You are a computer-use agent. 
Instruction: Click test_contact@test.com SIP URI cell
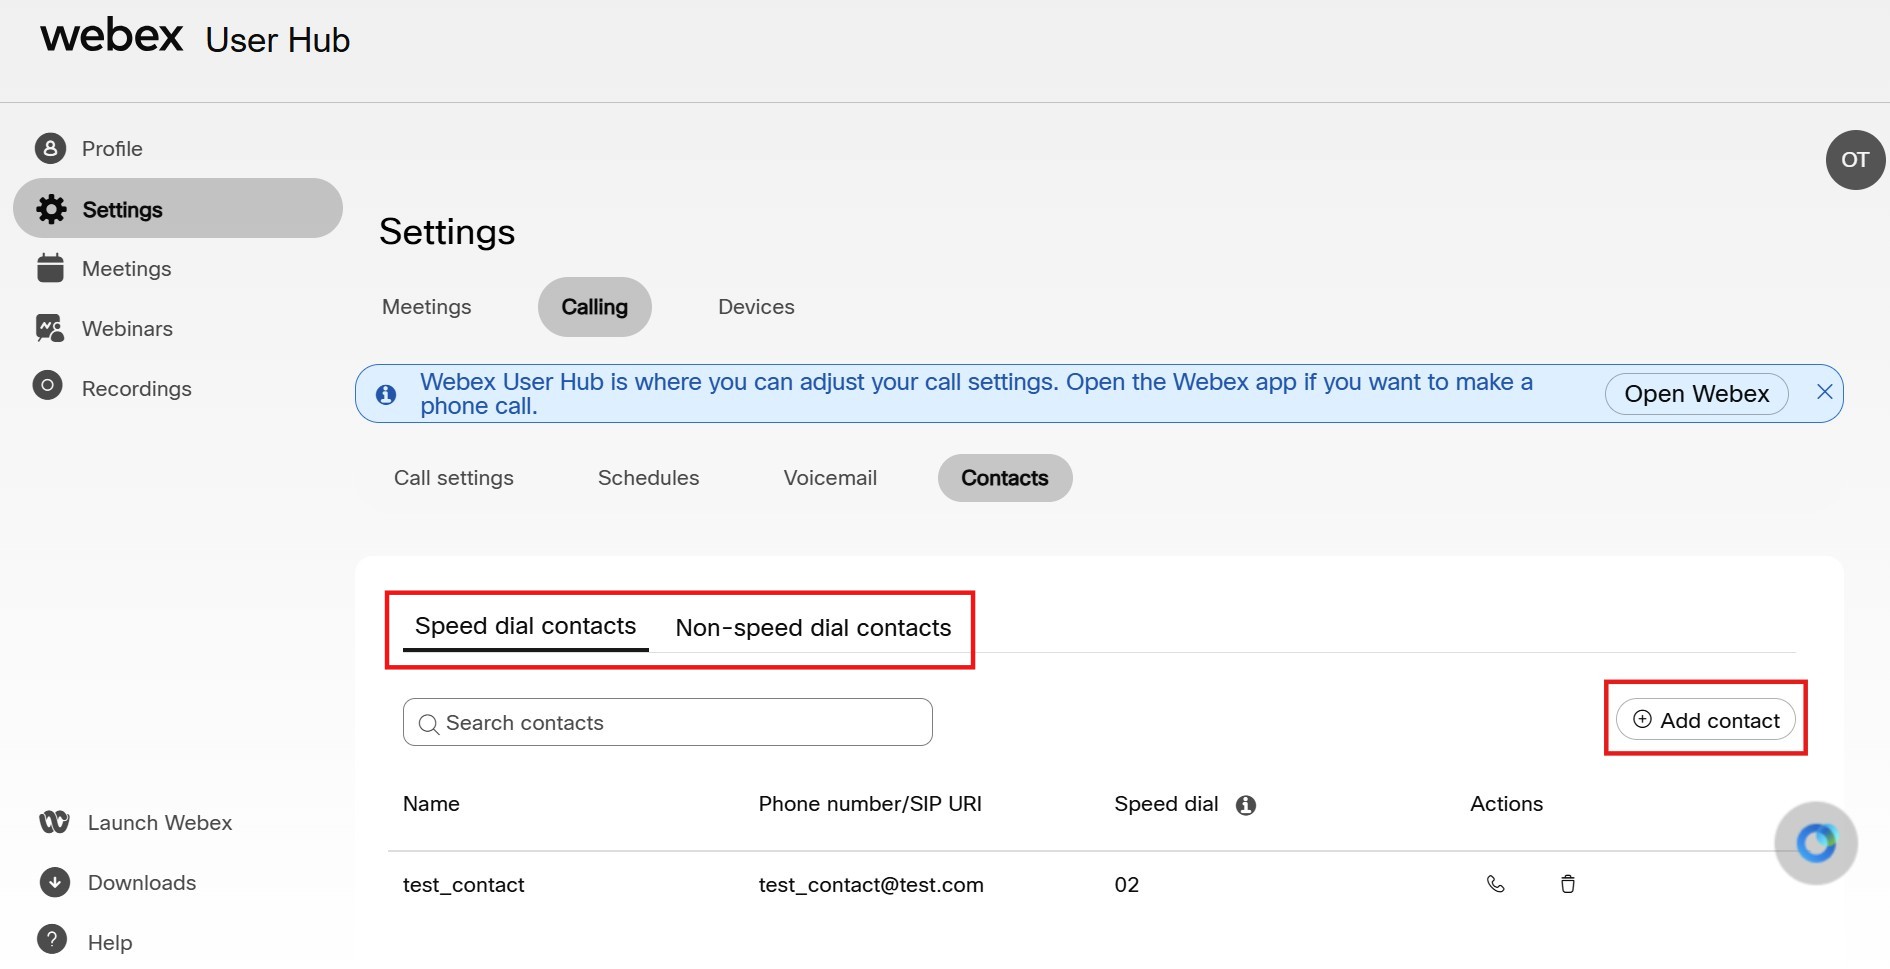click(871, 885)
